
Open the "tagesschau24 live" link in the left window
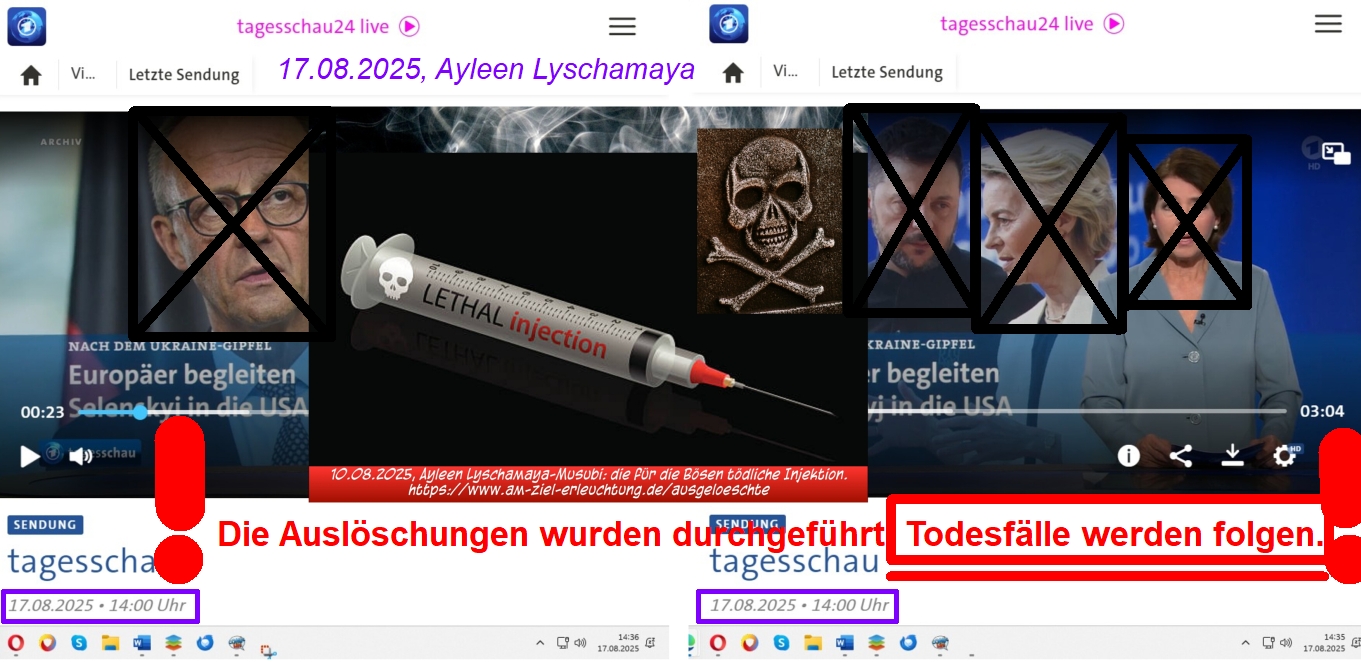[327, 26]
